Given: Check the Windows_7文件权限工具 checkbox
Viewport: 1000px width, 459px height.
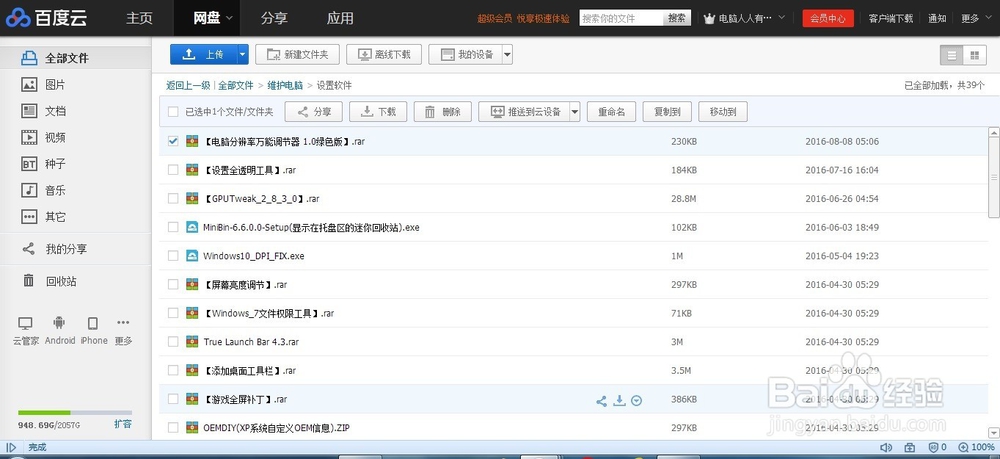Looking at the screenshot, I should click(x=173, y=313).
